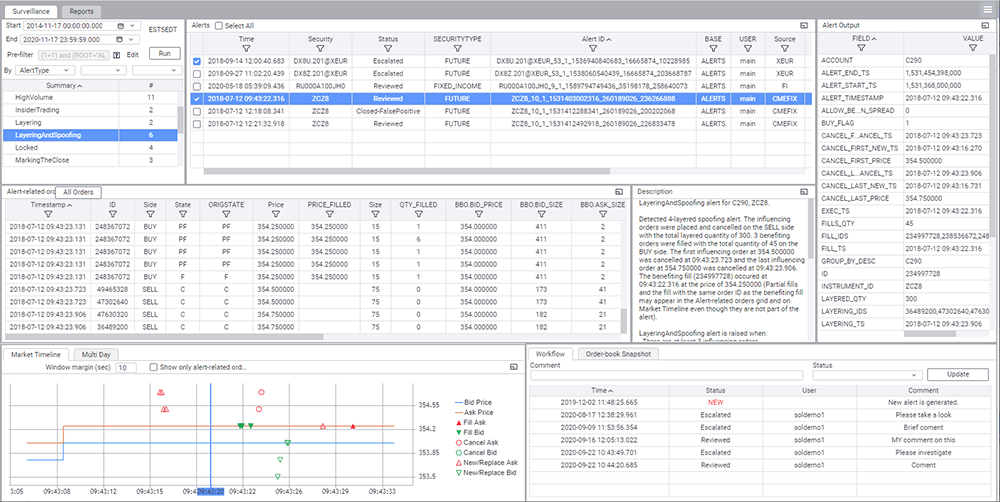Click the pre-filter expand icon beside Edit
1000x502 pixels.
pos(117,55)
